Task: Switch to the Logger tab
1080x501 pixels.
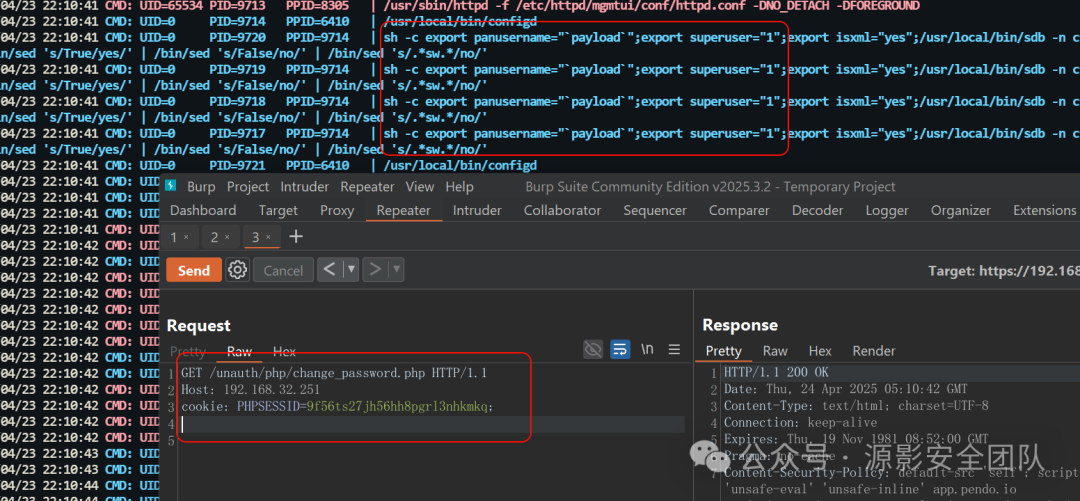Action: pyautogui.click(x=887, y=210)
